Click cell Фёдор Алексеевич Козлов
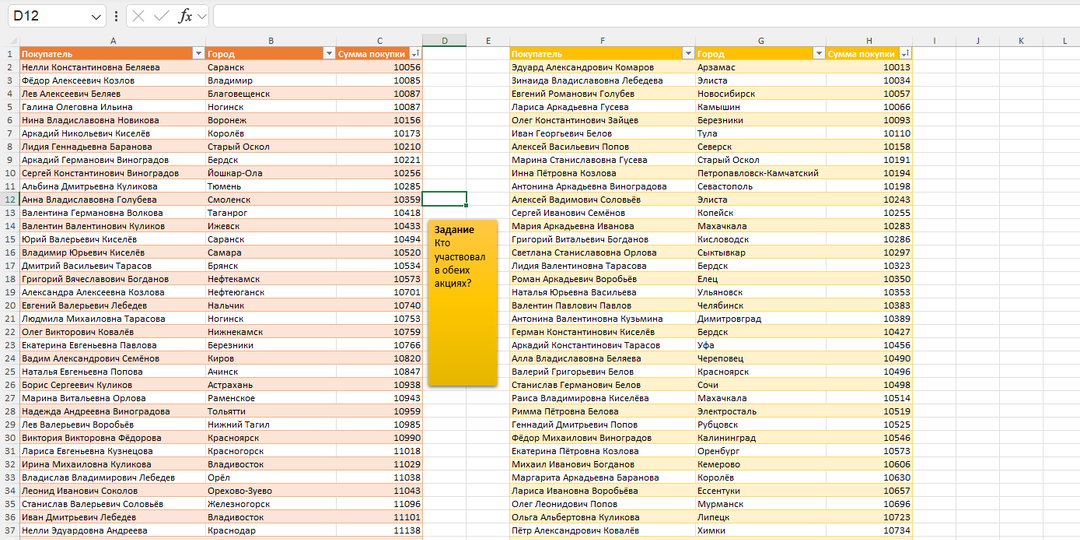1080x540 pixels. 113,81
